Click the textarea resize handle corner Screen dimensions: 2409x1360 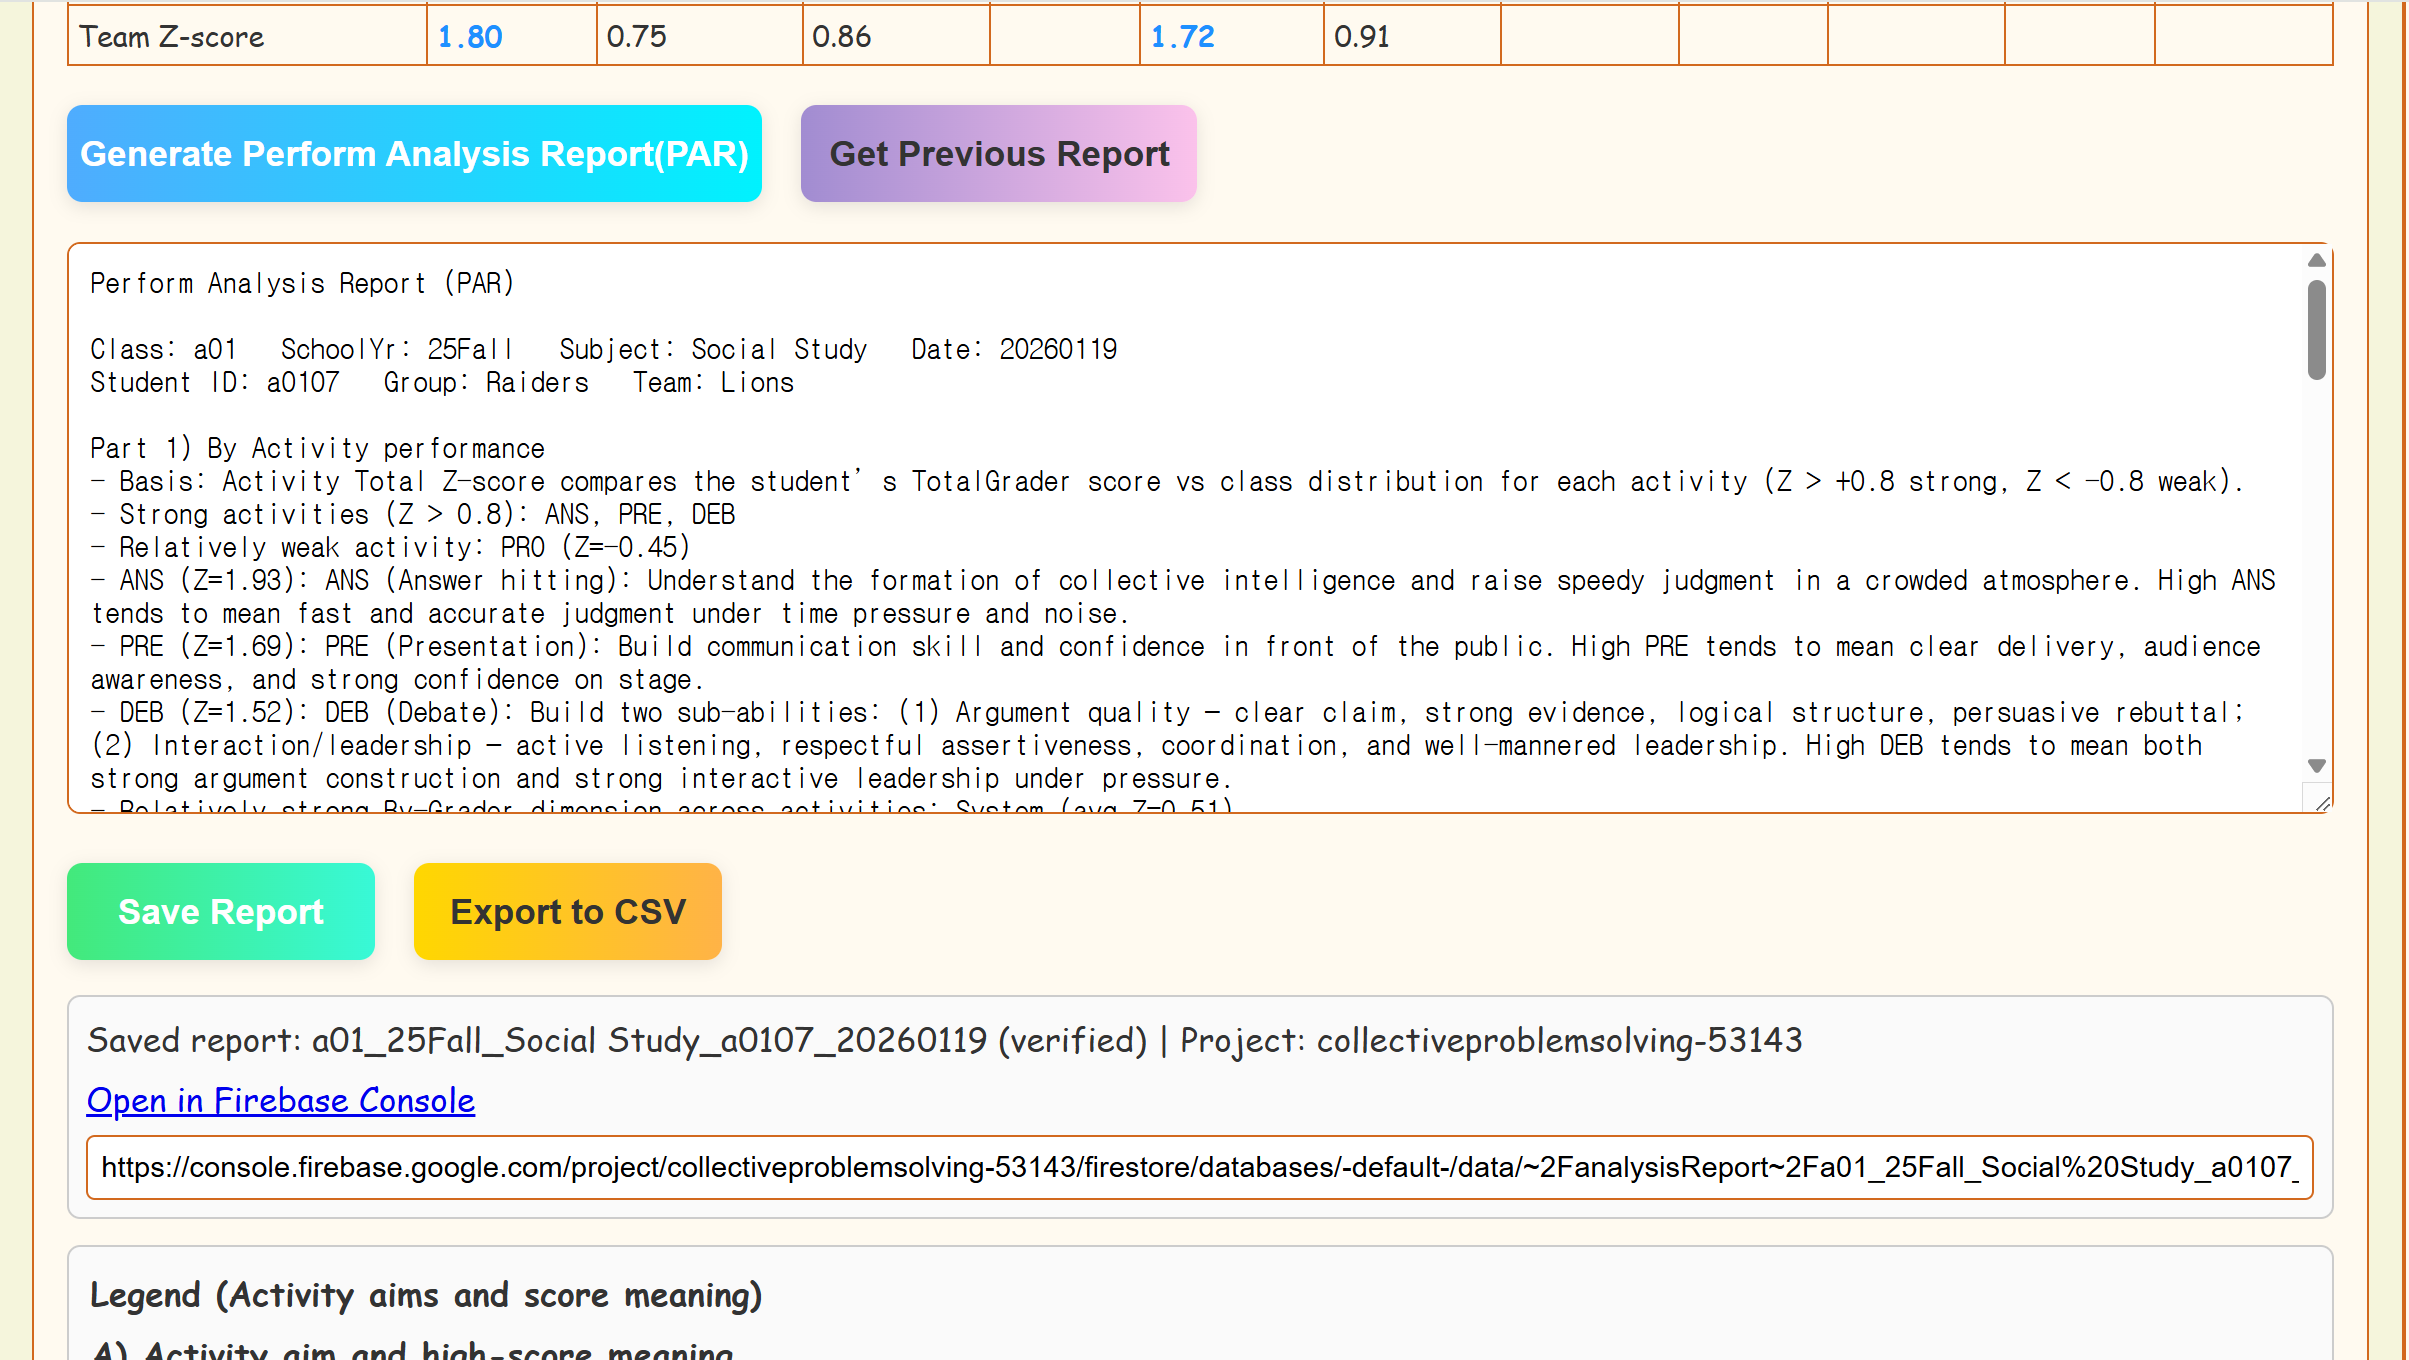[x=2322, y=803]
